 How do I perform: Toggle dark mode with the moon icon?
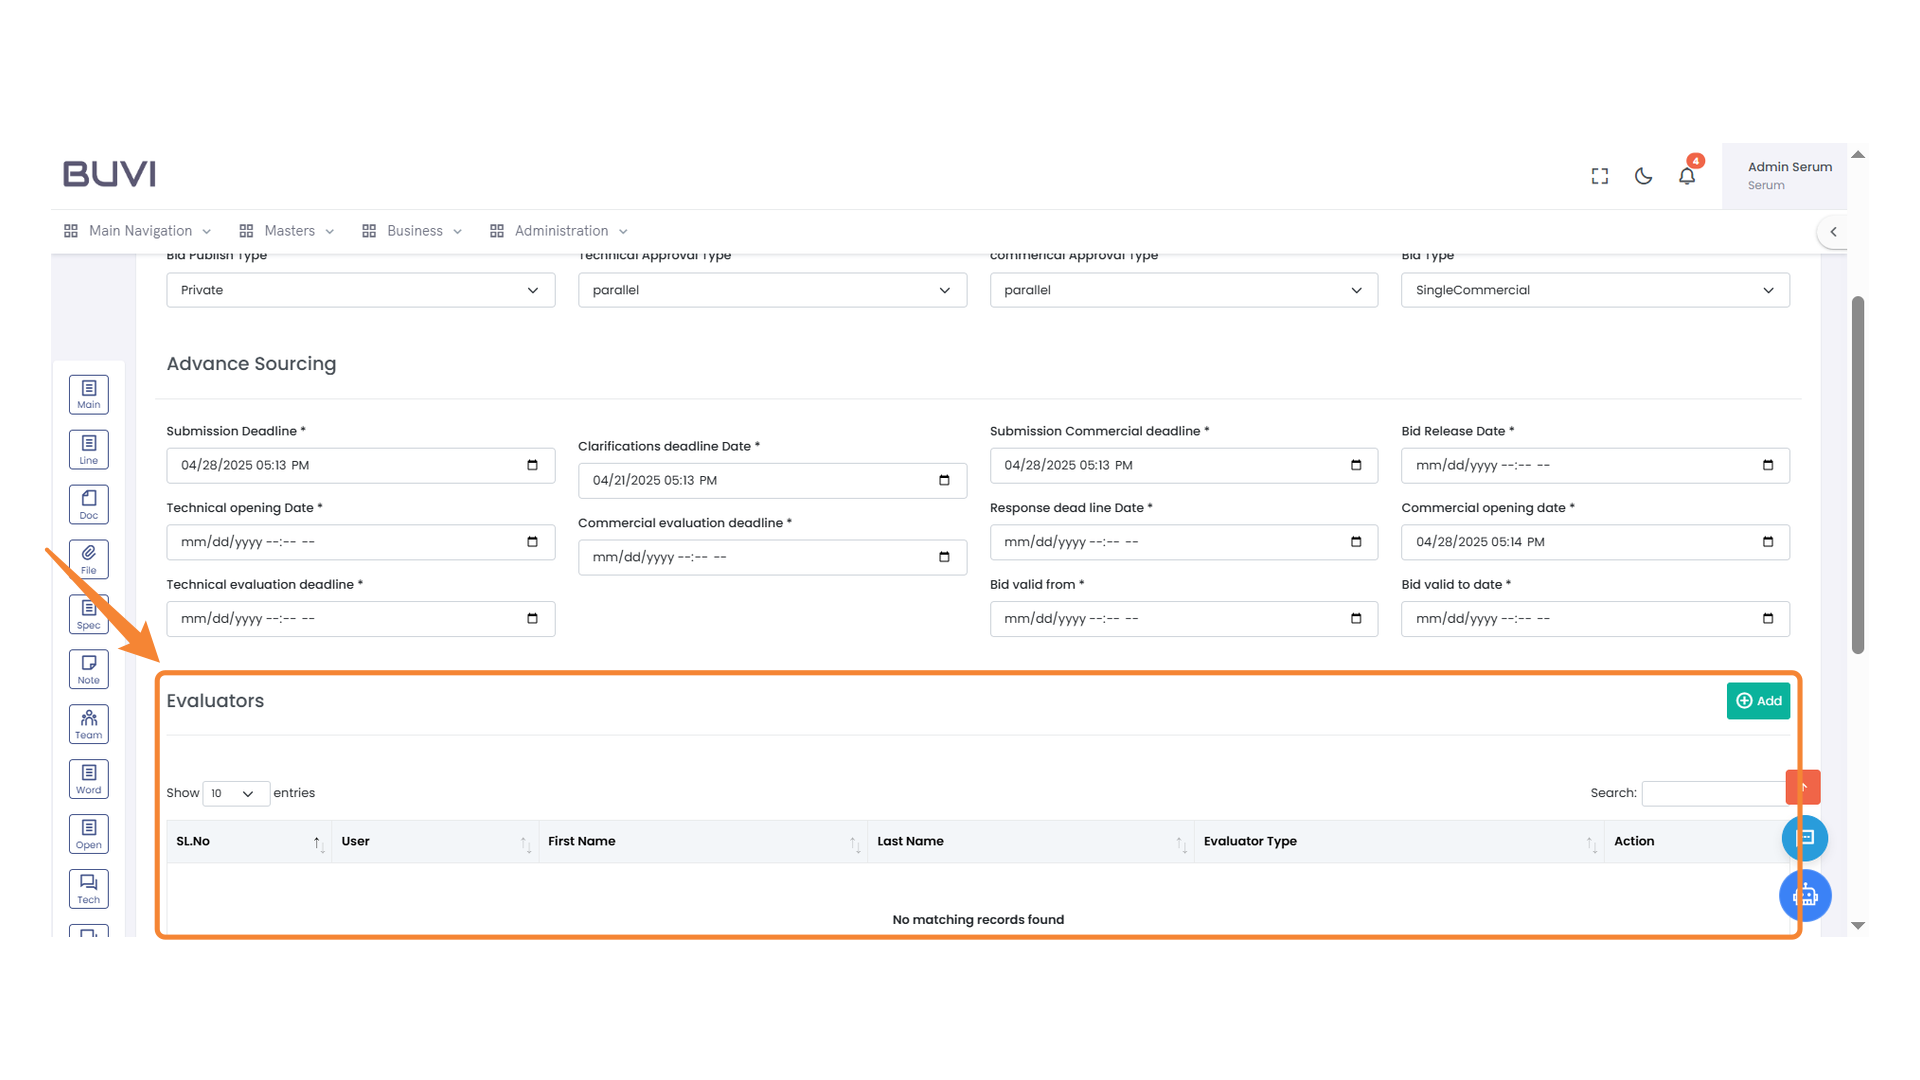tap(1643, 175)
